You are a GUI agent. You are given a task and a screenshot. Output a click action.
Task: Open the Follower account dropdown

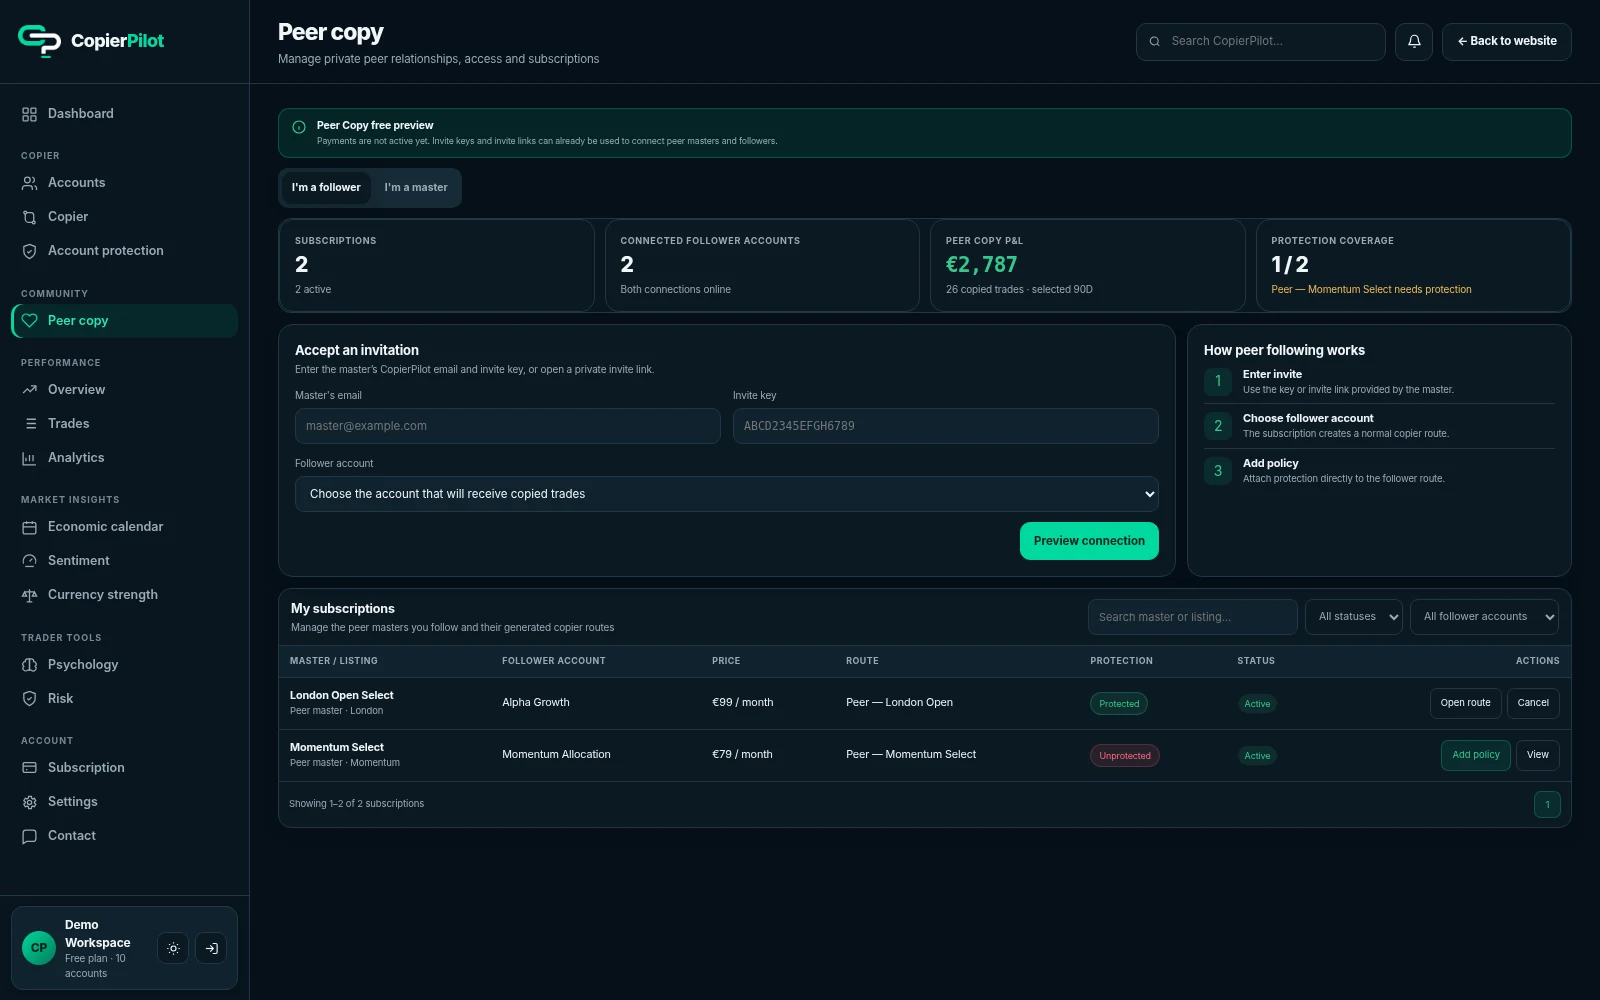pyautogui.click(x=727, y=494)
